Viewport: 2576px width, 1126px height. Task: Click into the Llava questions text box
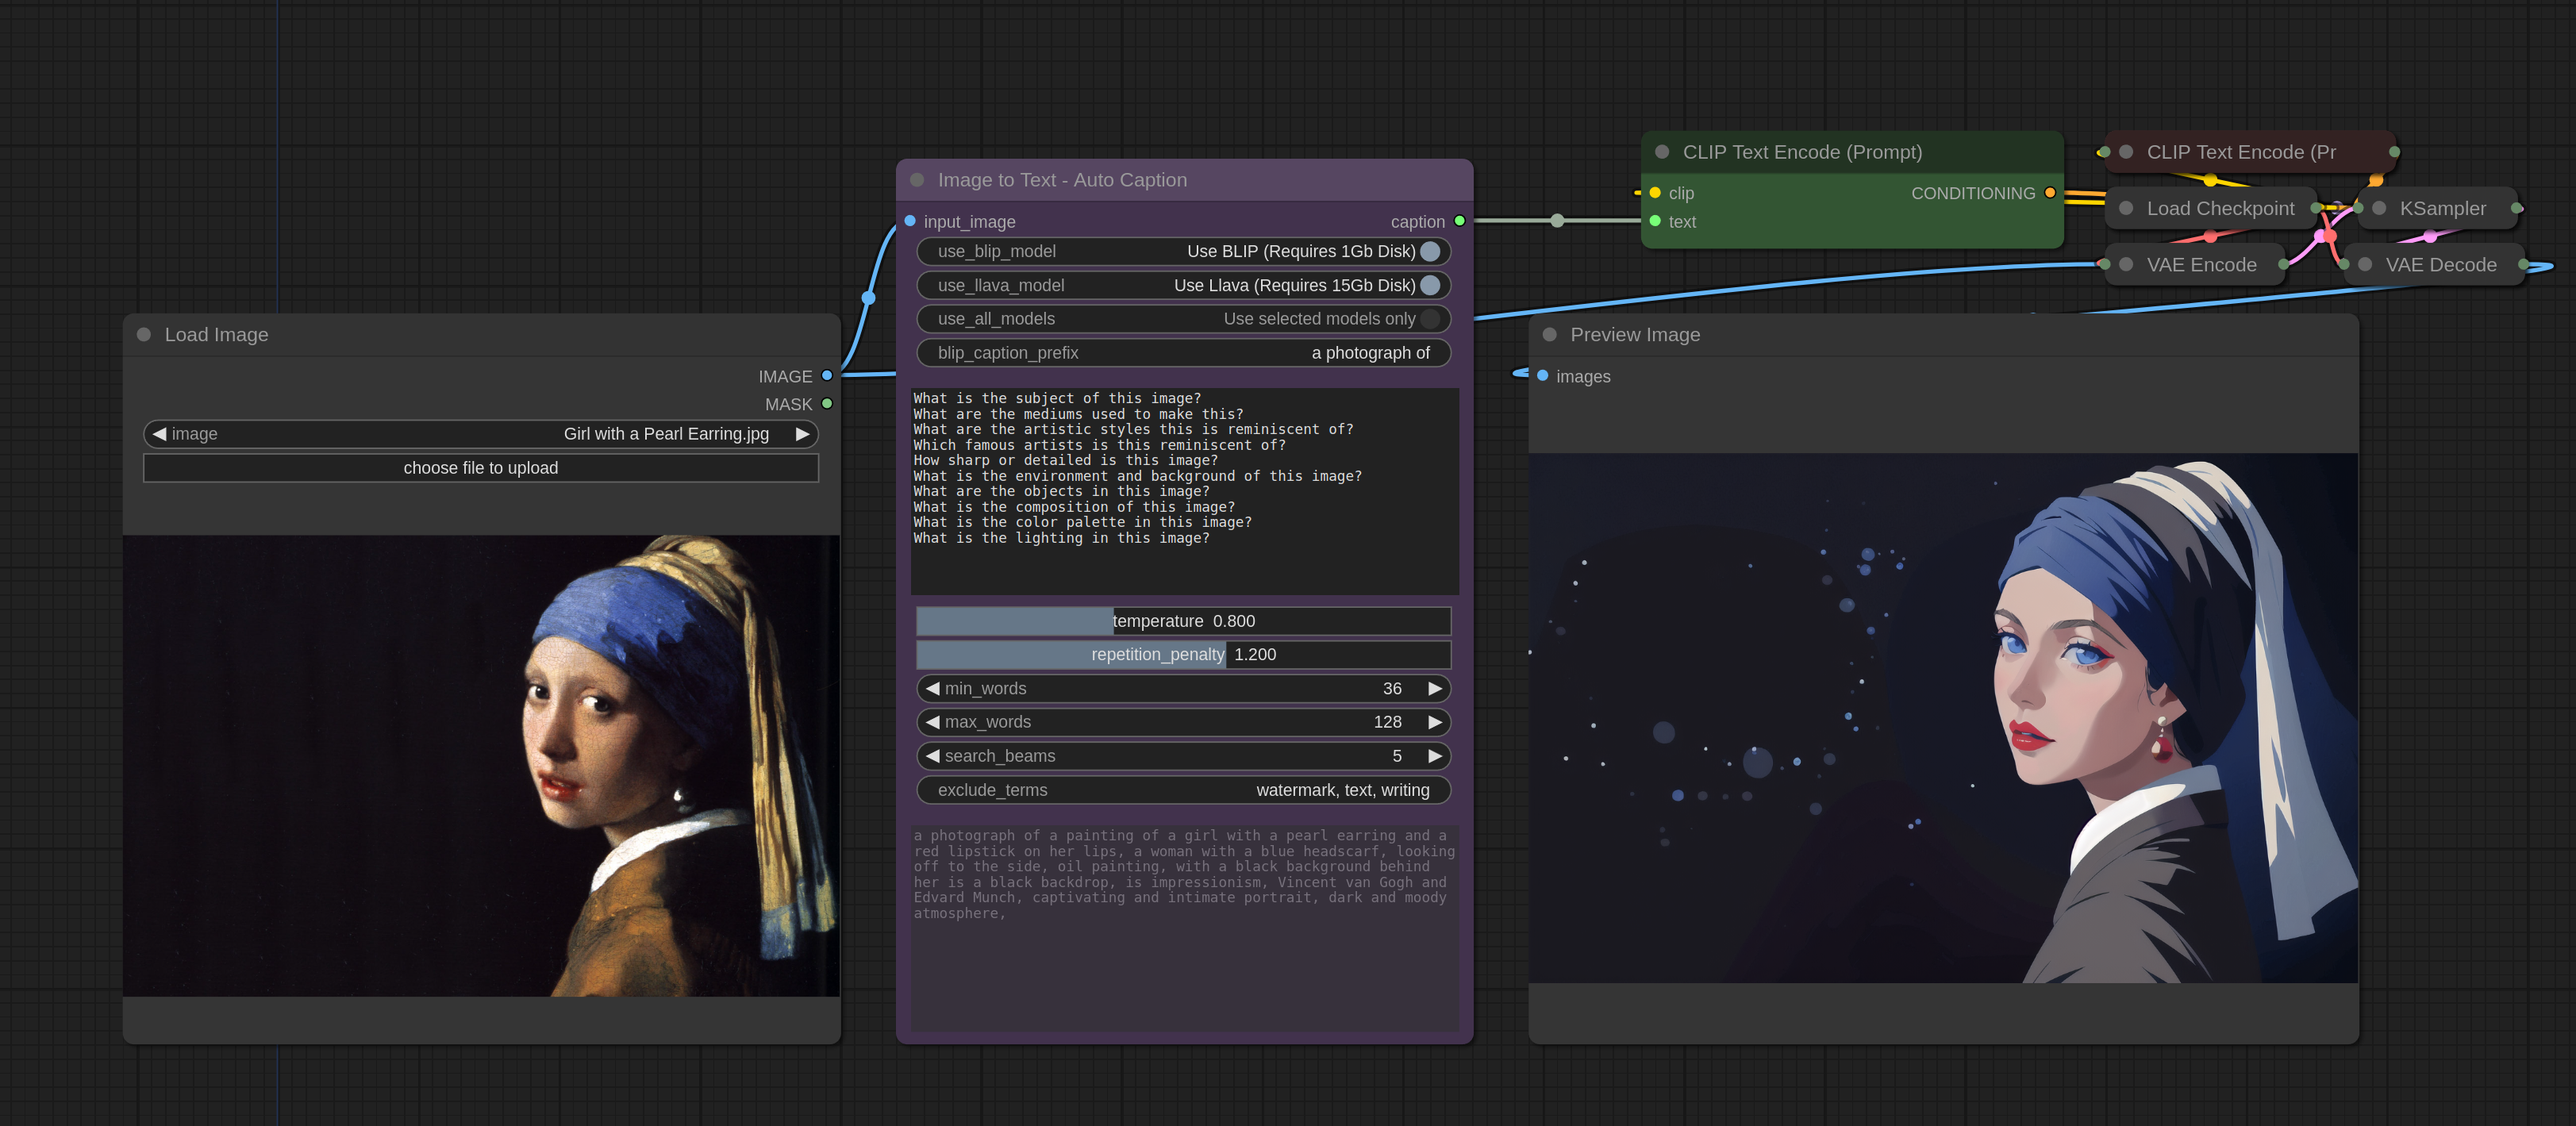point(1184,491)
